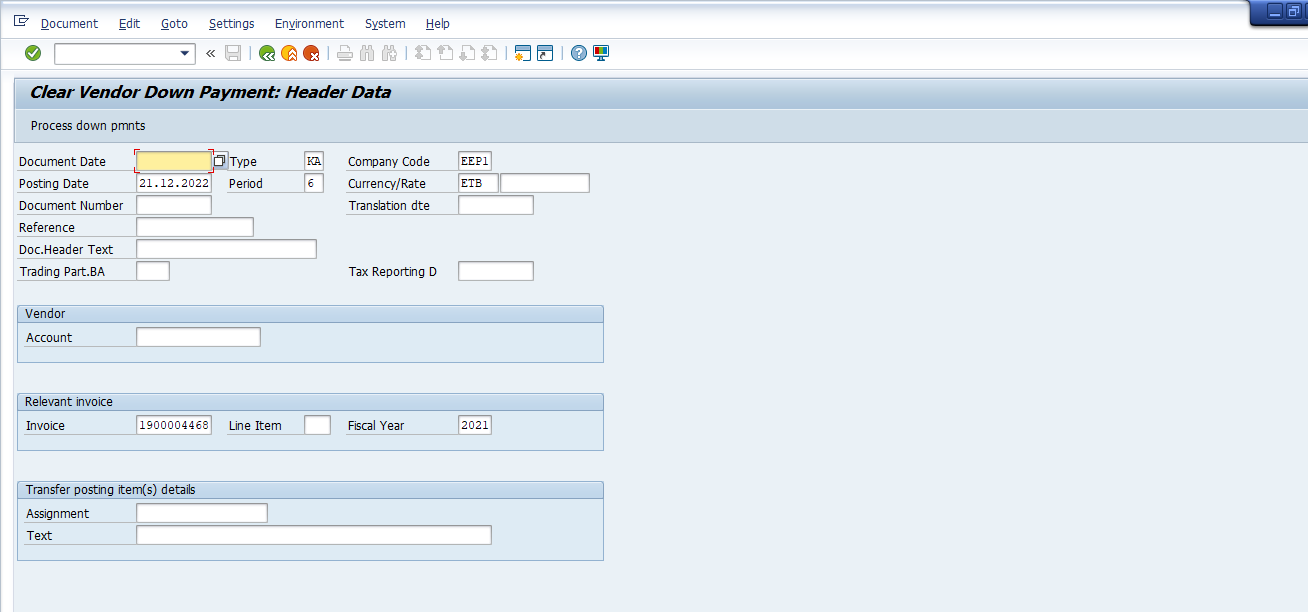Screen dimensions: 1308x612
Task: Click the Customize Local Layout monitor icon
Action: (601, 54)
